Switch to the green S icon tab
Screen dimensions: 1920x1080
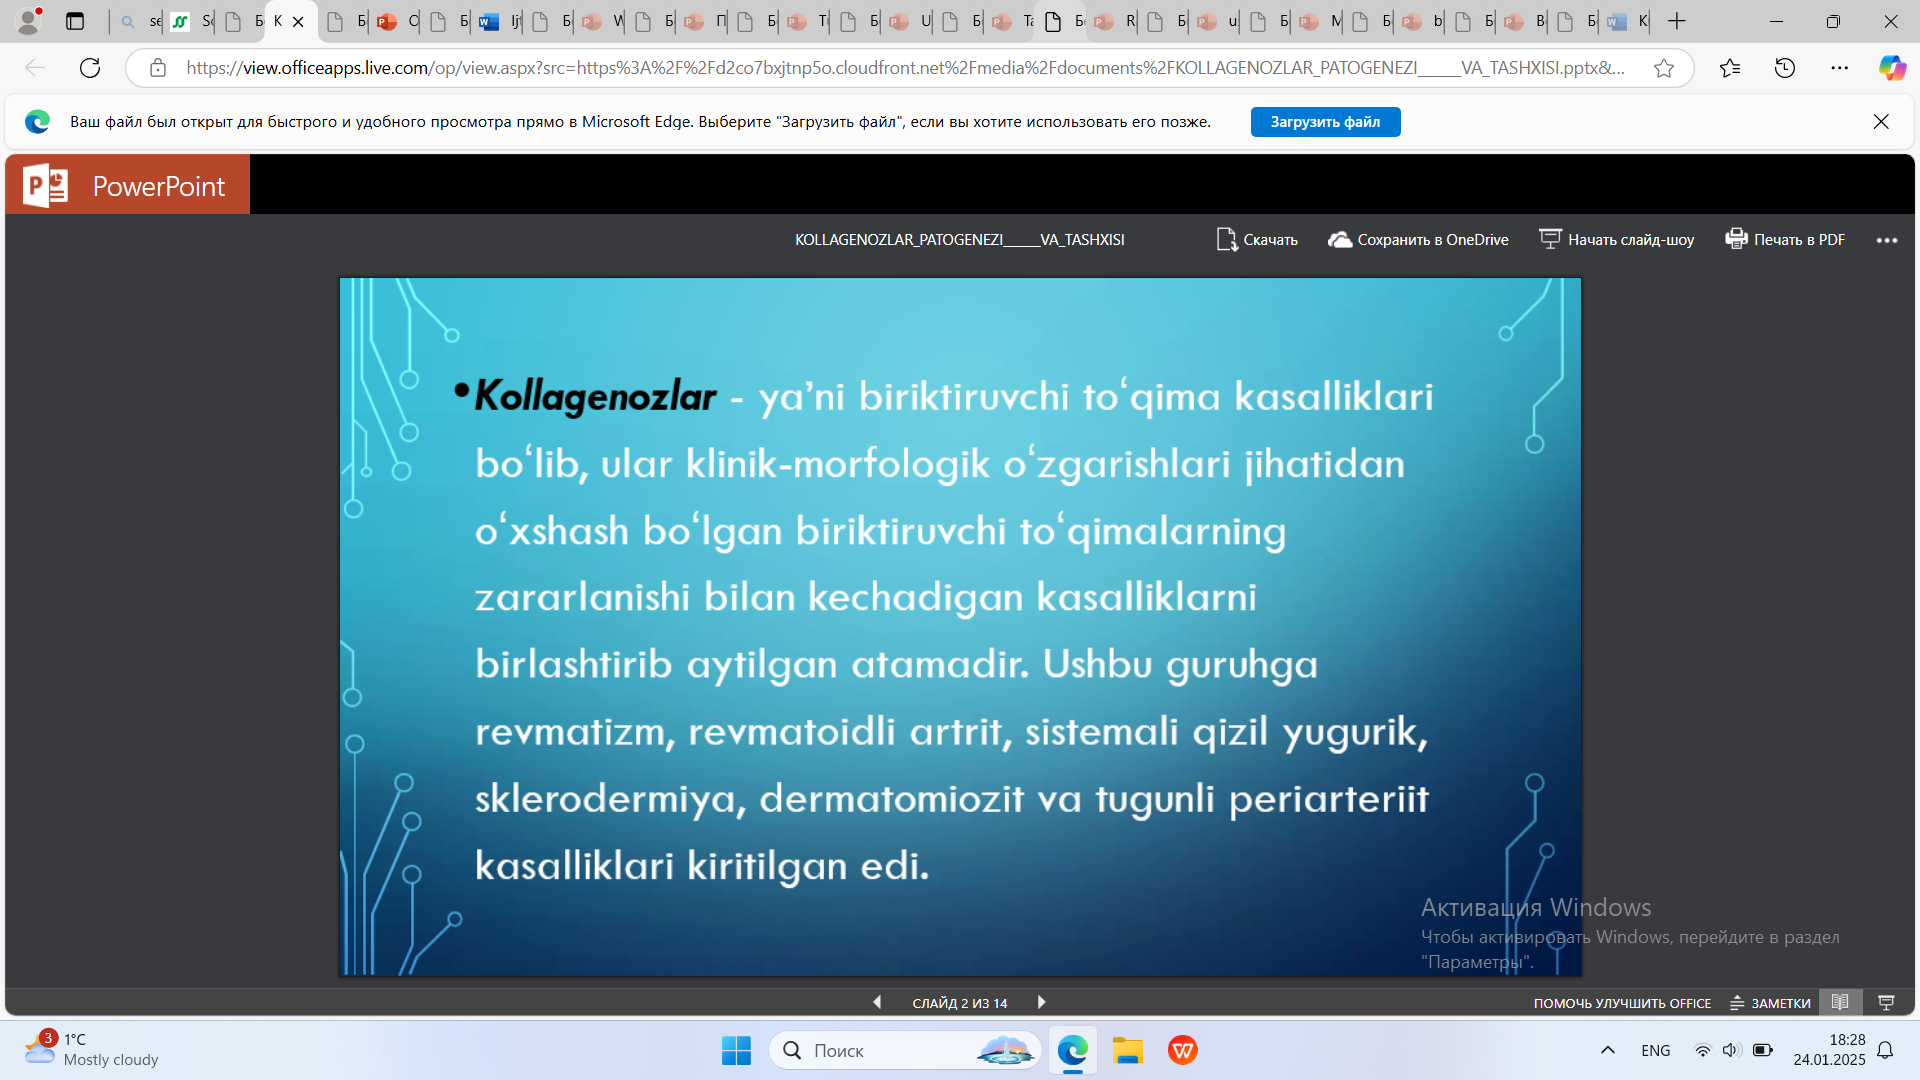[x=191, y=21]
